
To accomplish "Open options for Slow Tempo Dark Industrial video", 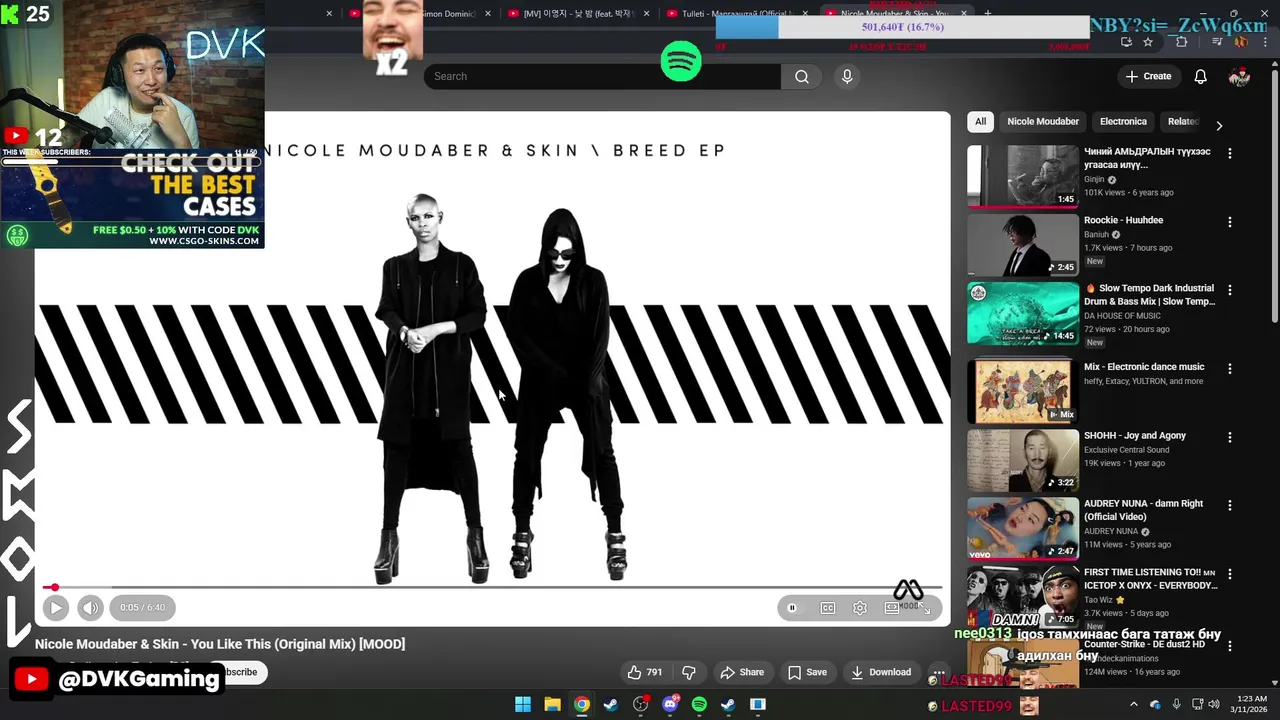I will click(x=1230, y=290).
